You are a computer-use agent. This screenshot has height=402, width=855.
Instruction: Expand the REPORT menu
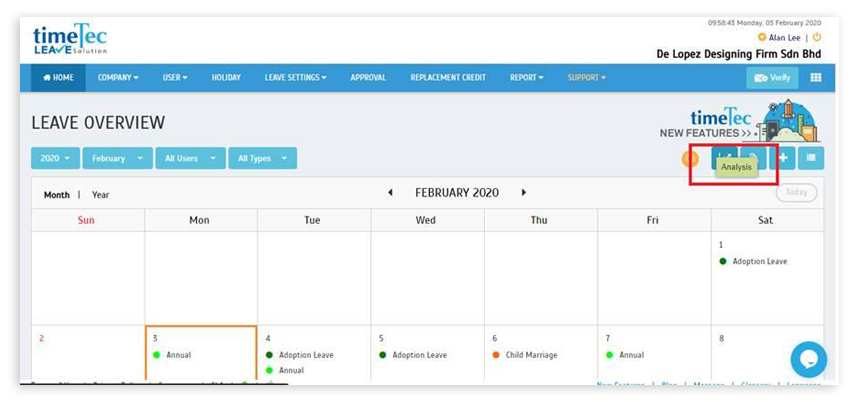(527, 78)
